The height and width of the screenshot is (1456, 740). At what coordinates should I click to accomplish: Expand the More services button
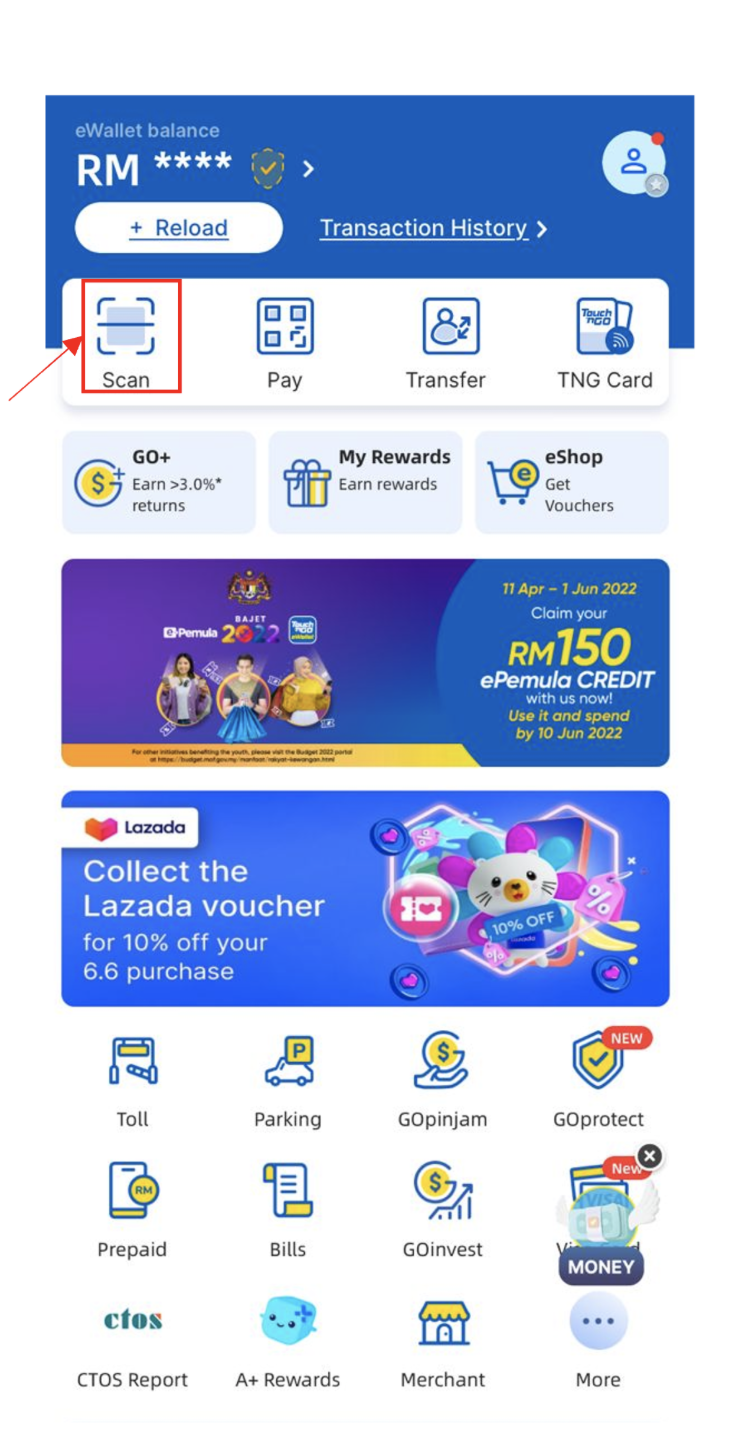(x=598, y=1321)
